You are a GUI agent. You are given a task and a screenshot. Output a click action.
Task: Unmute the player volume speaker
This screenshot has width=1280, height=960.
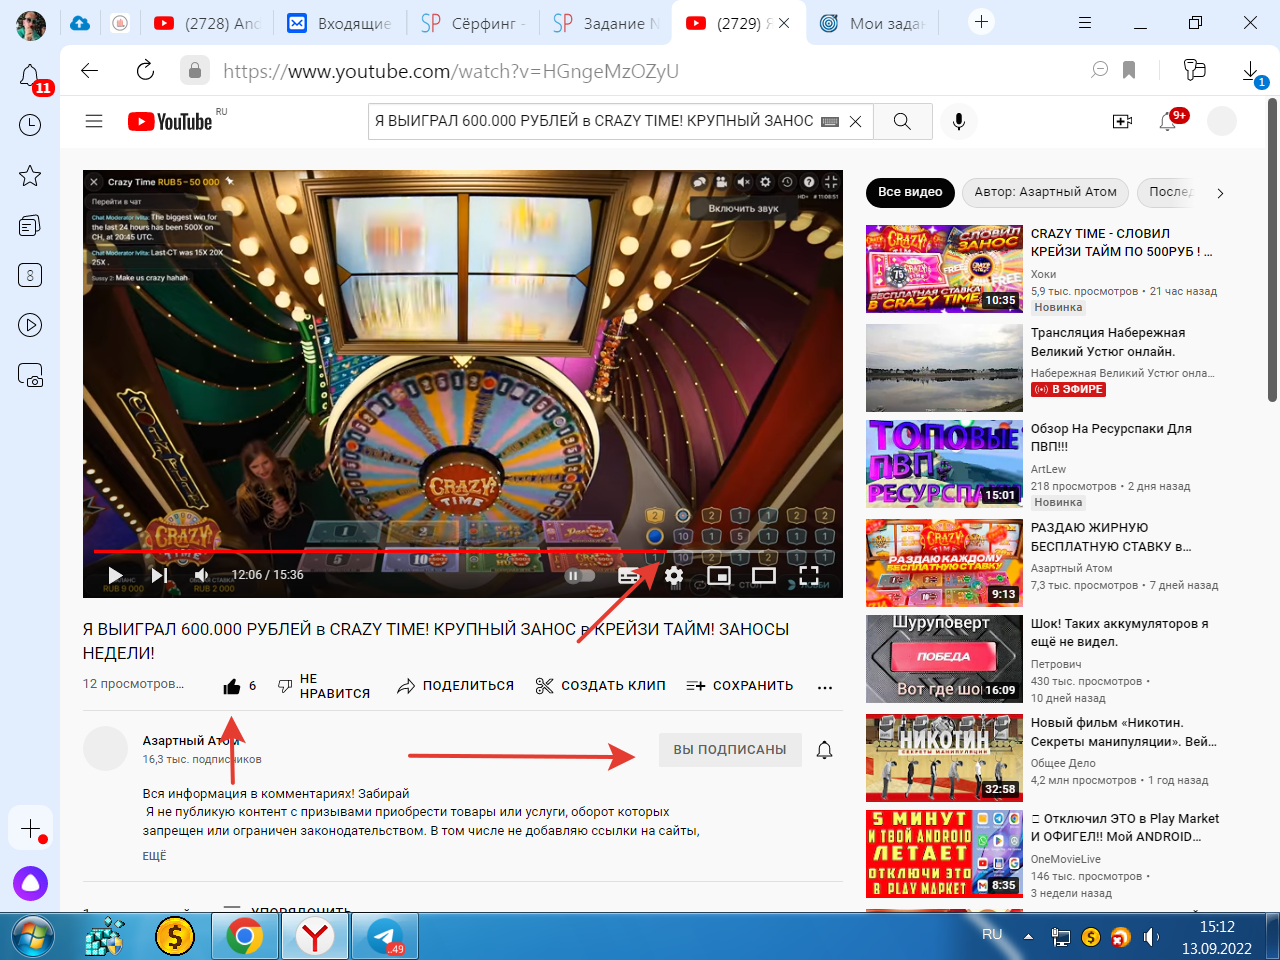[202, 575]
